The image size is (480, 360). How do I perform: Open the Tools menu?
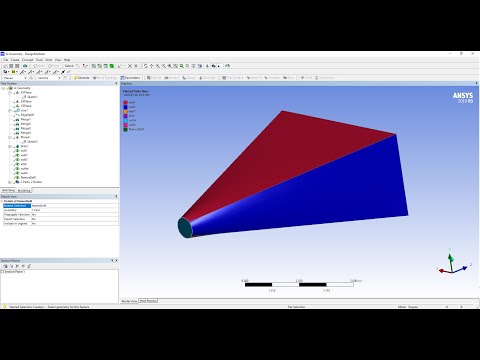tap(39, 60)
